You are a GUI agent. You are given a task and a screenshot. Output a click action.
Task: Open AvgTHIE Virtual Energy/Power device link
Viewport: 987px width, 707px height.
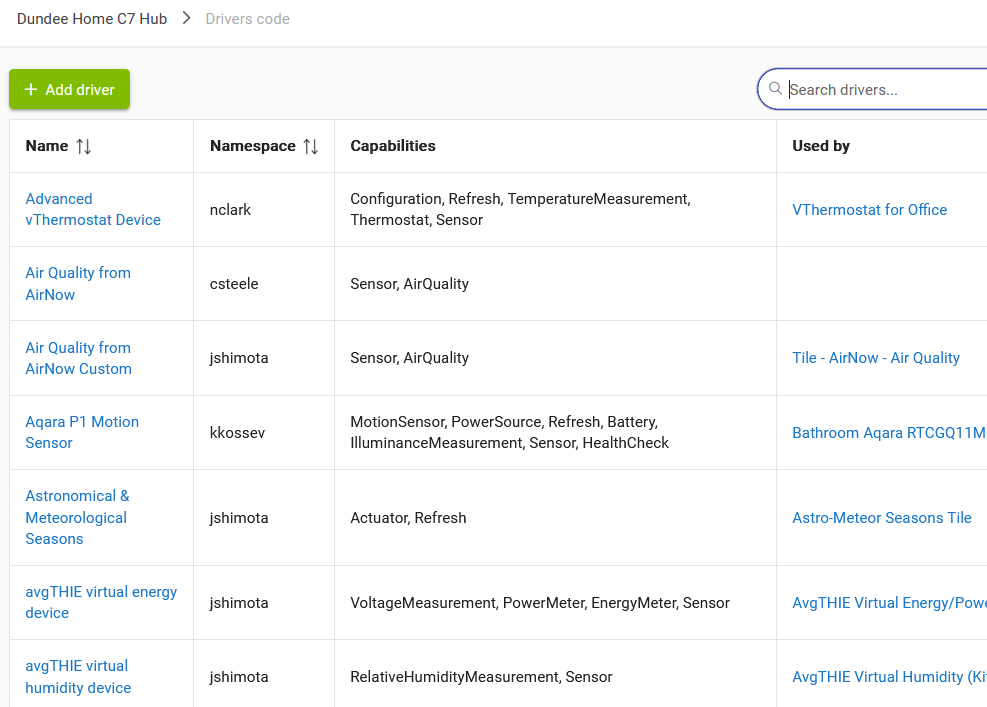point(889,602)
